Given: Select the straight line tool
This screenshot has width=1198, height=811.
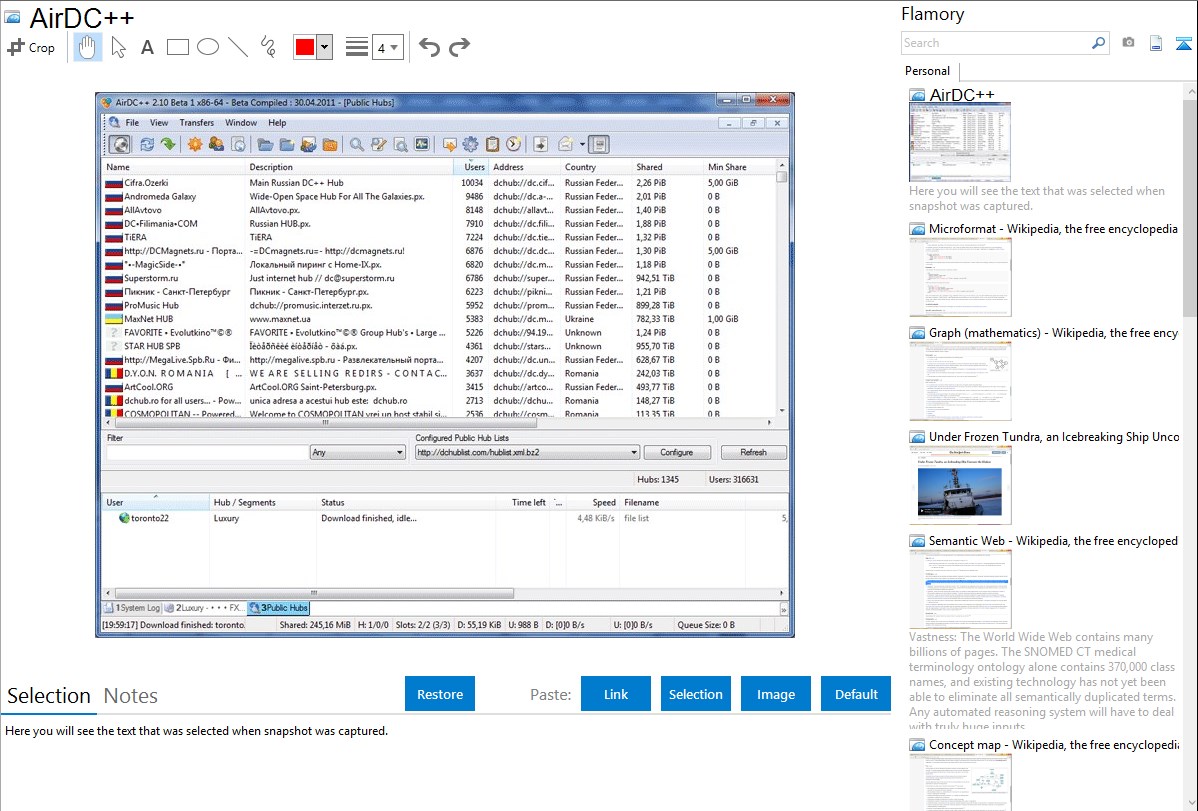Looking at the screenshot, I should (x=238, y=47).
